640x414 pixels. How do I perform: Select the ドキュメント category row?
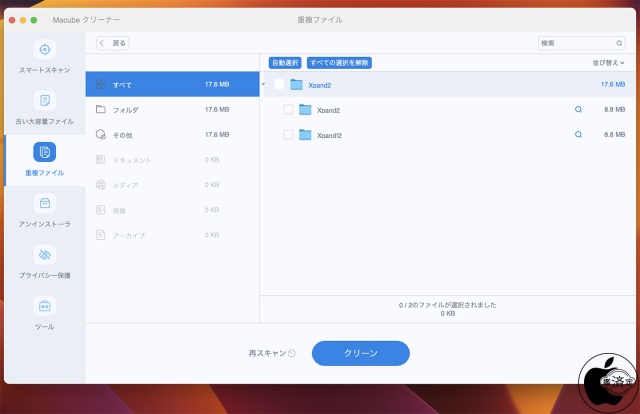click(x=172, y=160)
